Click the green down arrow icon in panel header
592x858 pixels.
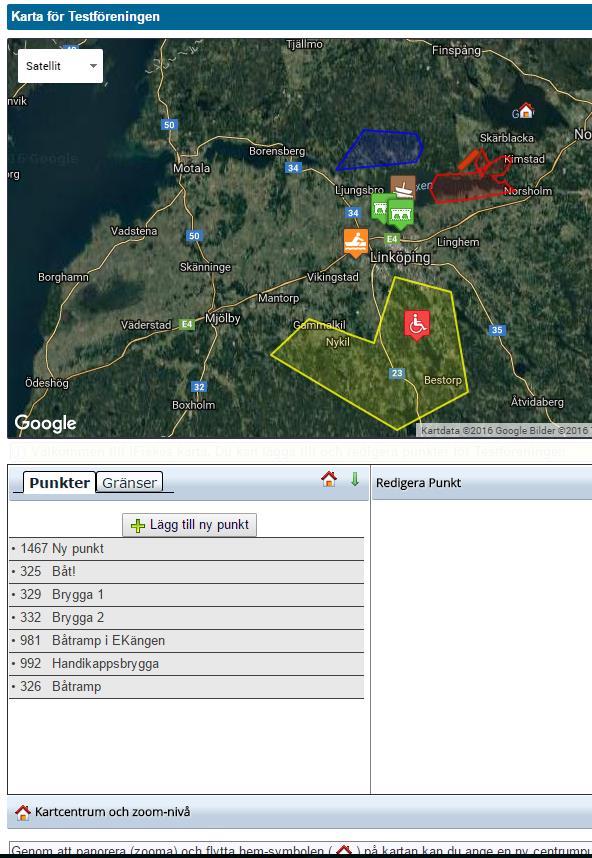click(x=355, y=479)
